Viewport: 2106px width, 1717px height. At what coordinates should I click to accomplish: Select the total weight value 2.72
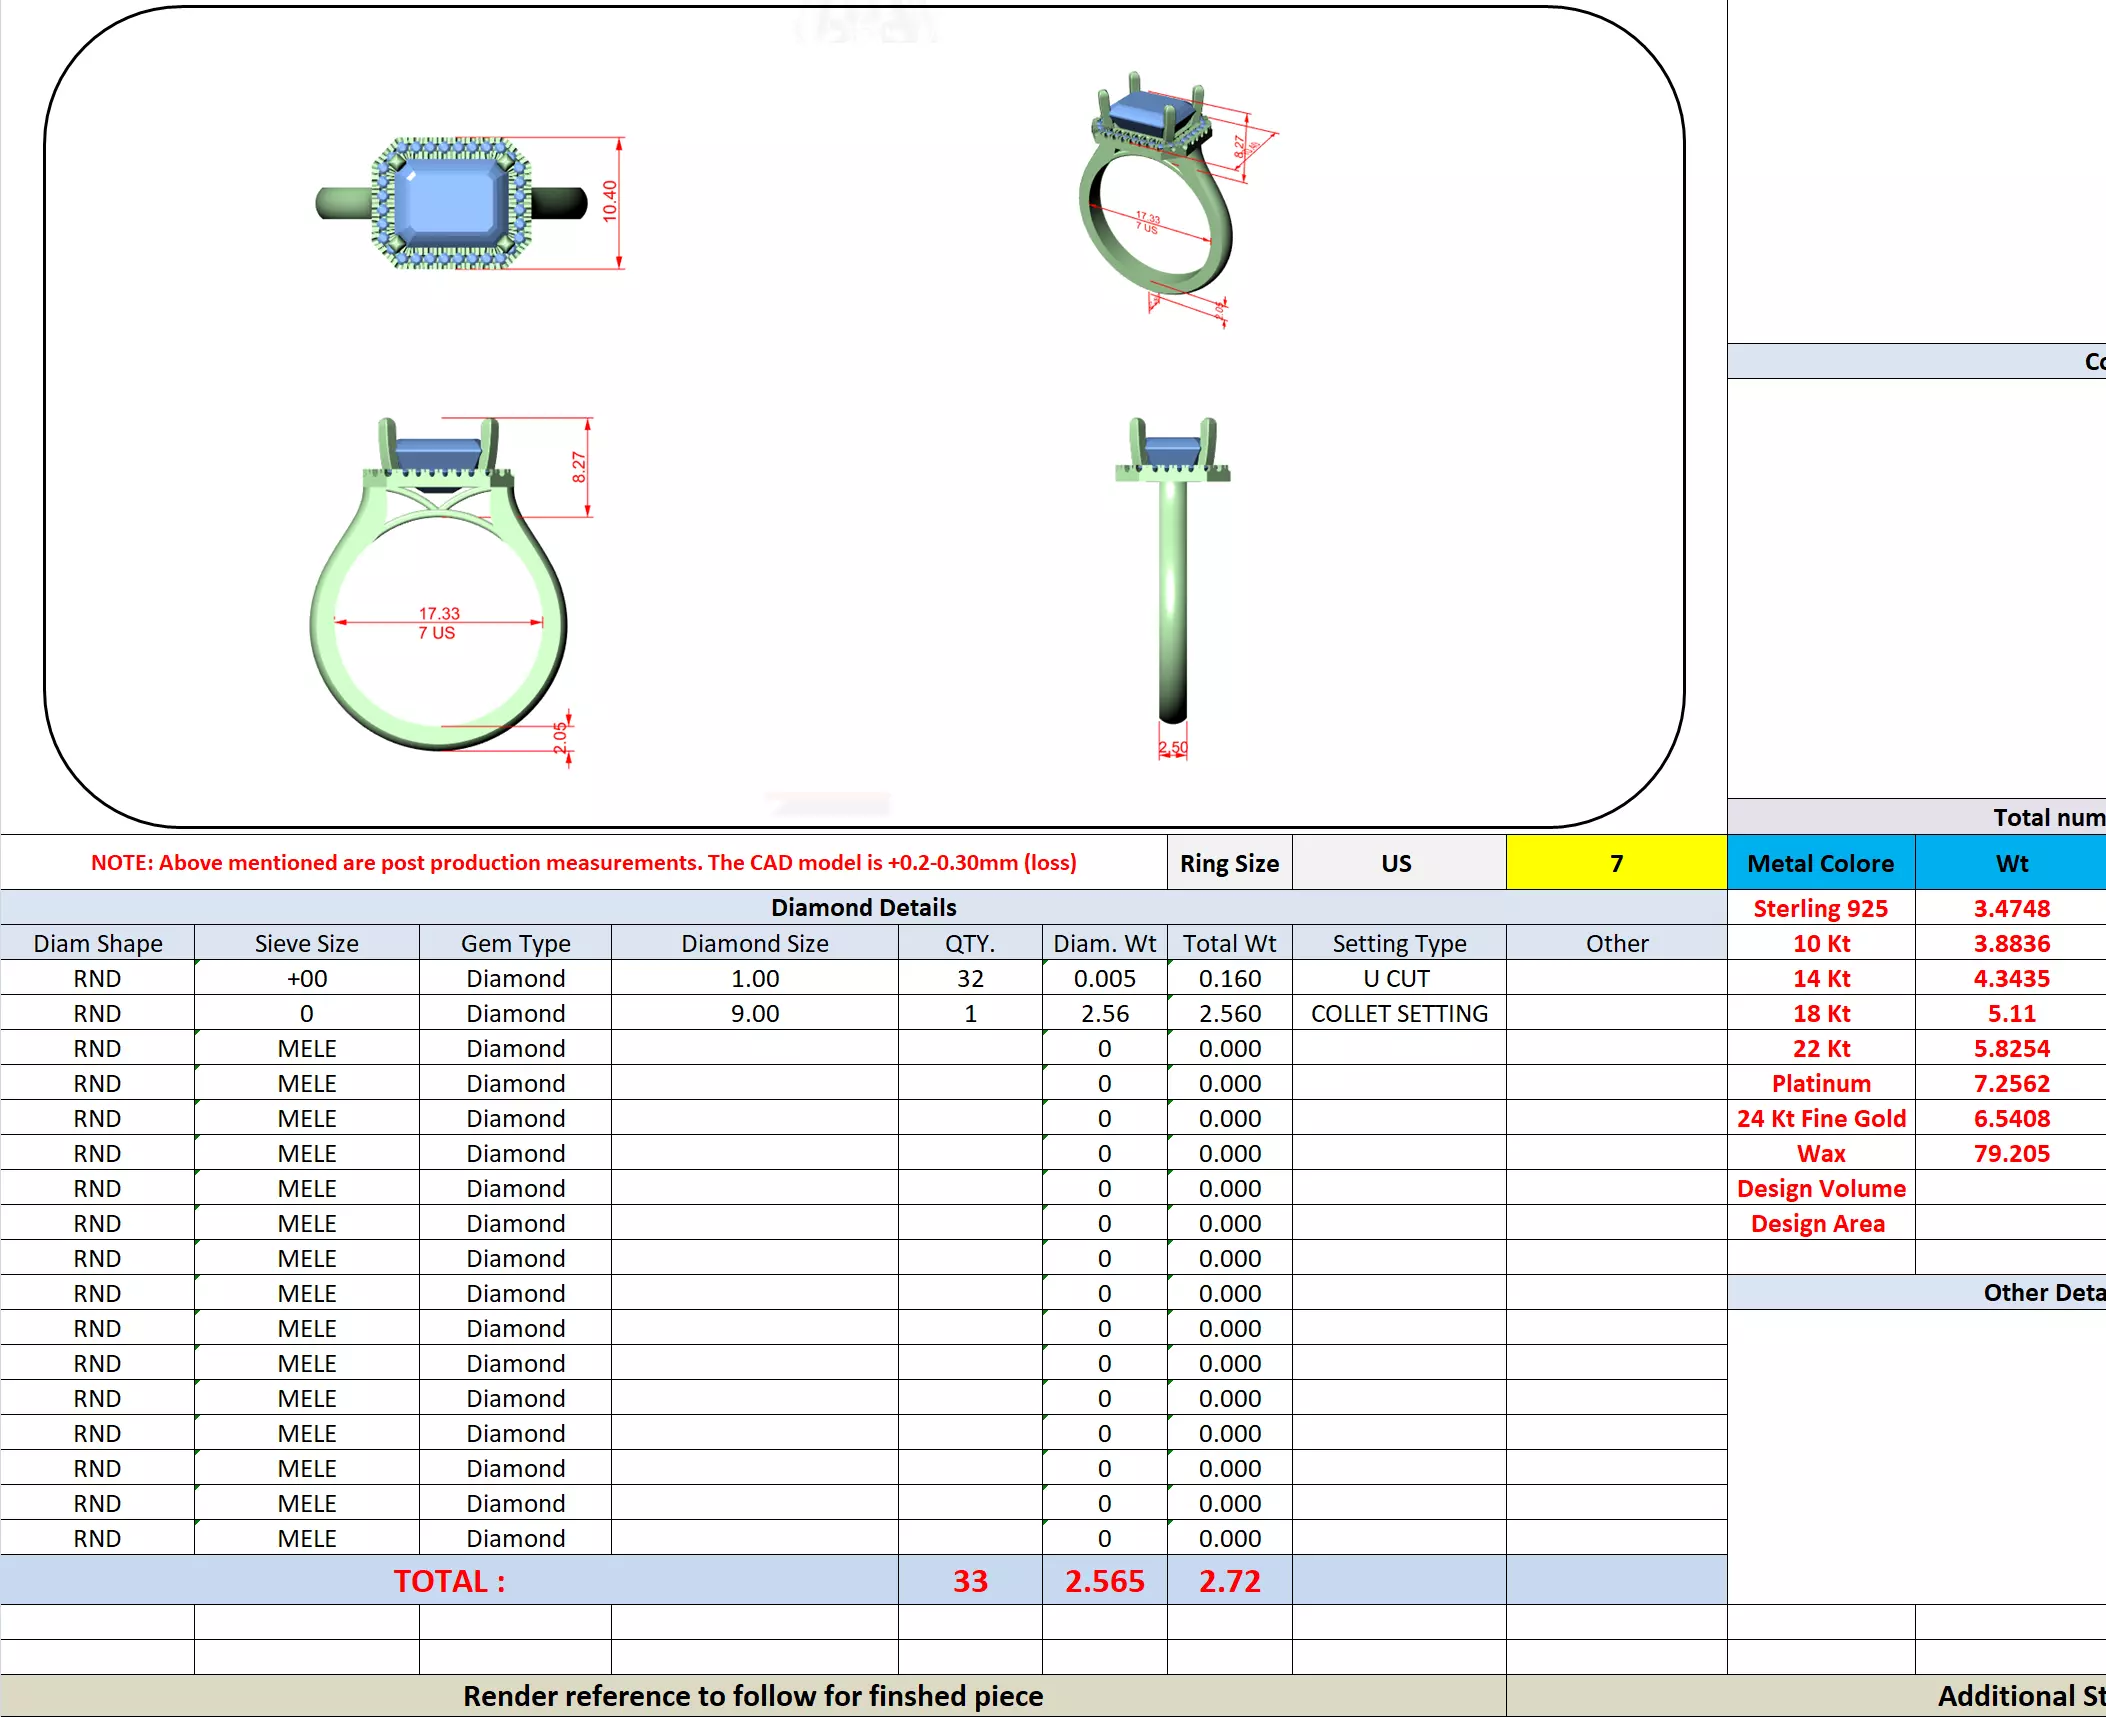point(1229,1580)
